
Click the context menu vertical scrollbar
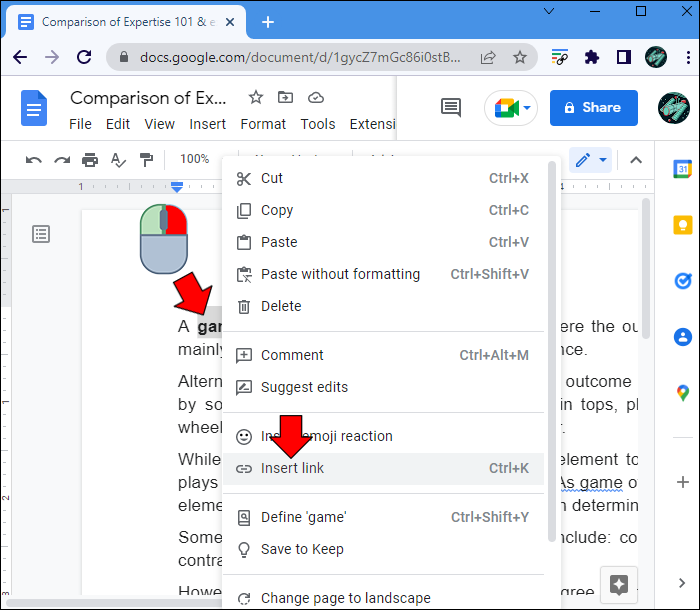(x=552, y=352)
